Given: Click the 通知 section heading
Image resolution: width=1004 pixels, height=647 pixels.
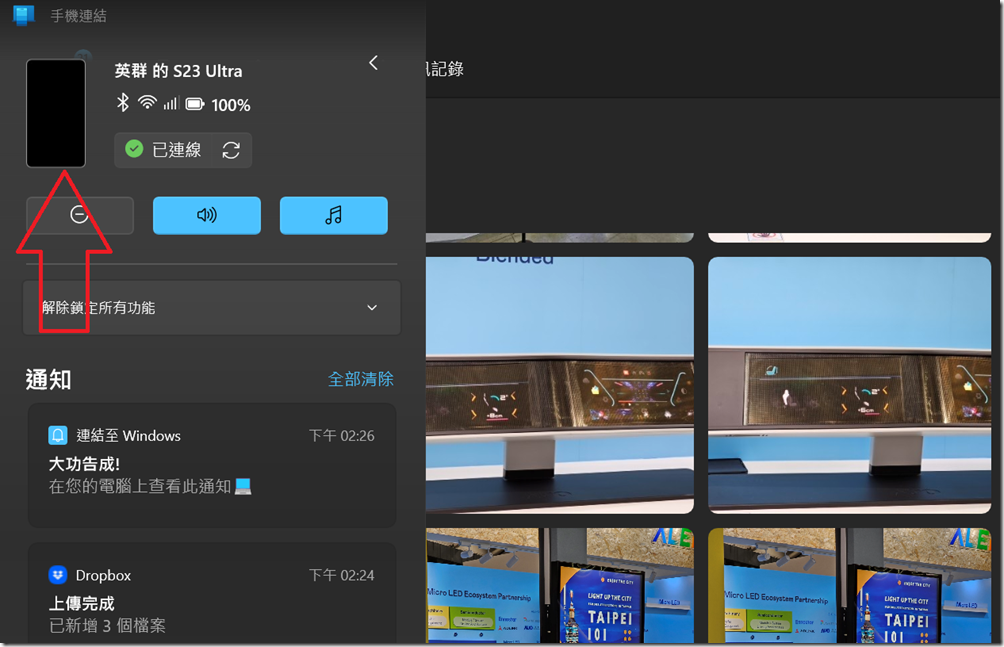Looking at the screenshot, I should pyautogui.click(x=48, y=379).
